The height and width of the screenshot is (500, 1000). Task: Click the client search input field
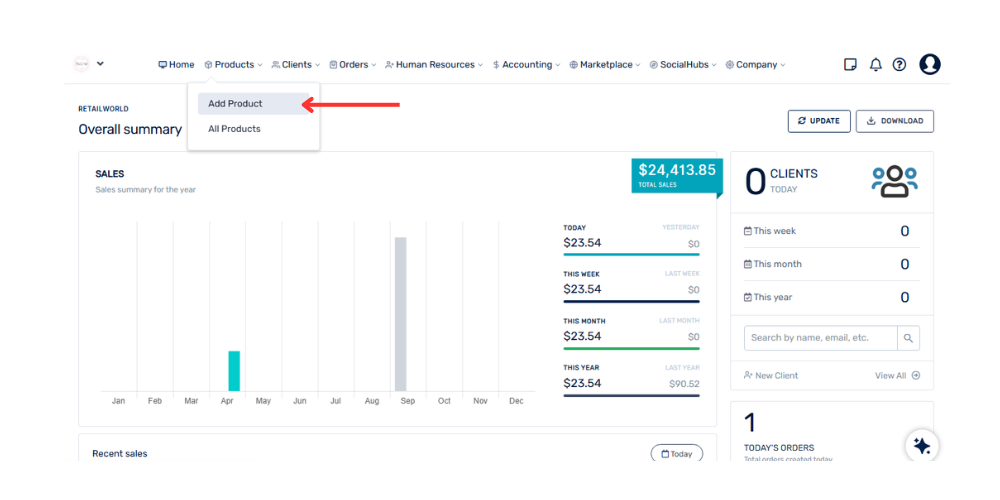(x=820, y=338)
